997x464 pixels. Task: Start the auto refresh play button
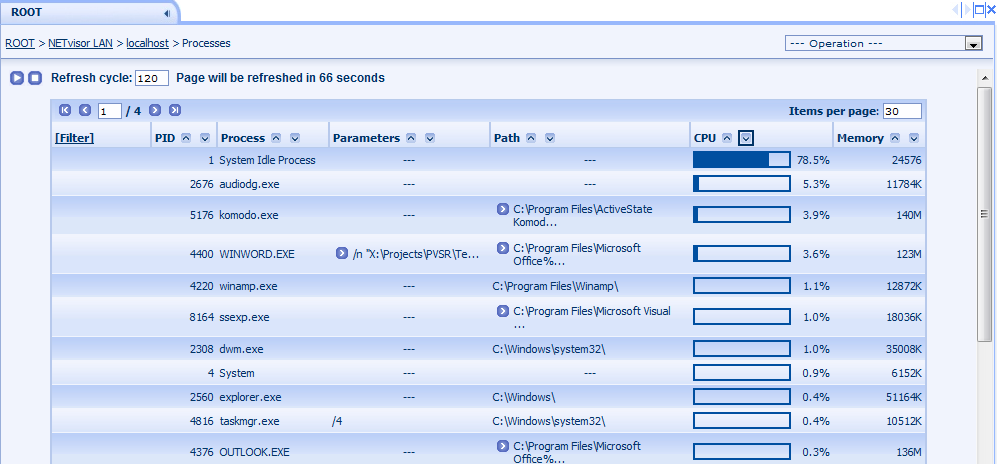[17, 78]
